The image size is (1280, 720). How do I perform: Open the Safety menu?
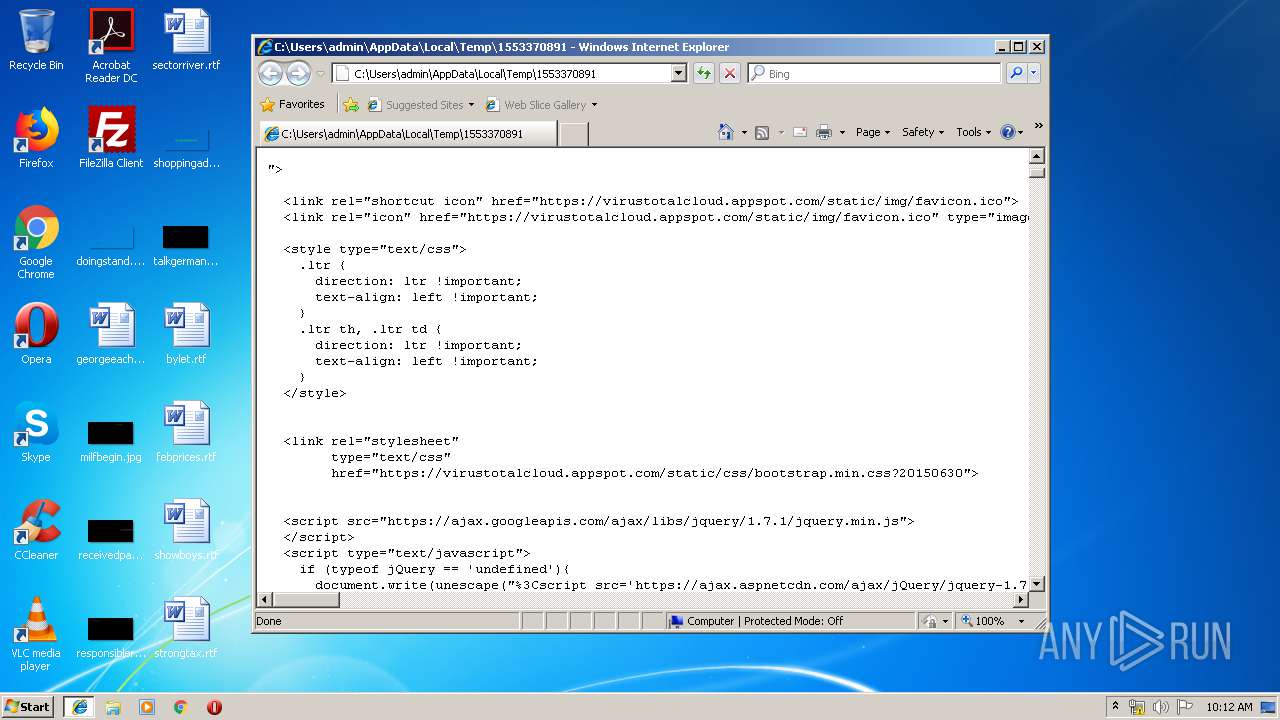tap(922, 132)
